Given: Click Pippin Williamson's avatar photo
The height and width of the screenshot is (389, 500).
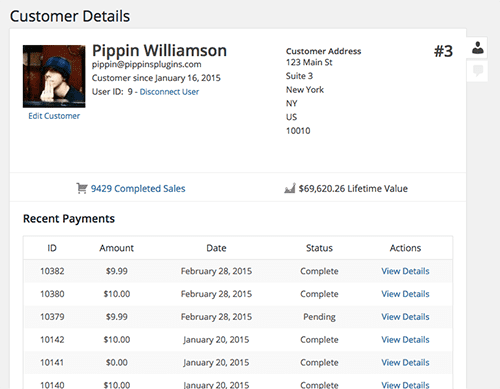Looking at the screenshot, I should 54,76.
